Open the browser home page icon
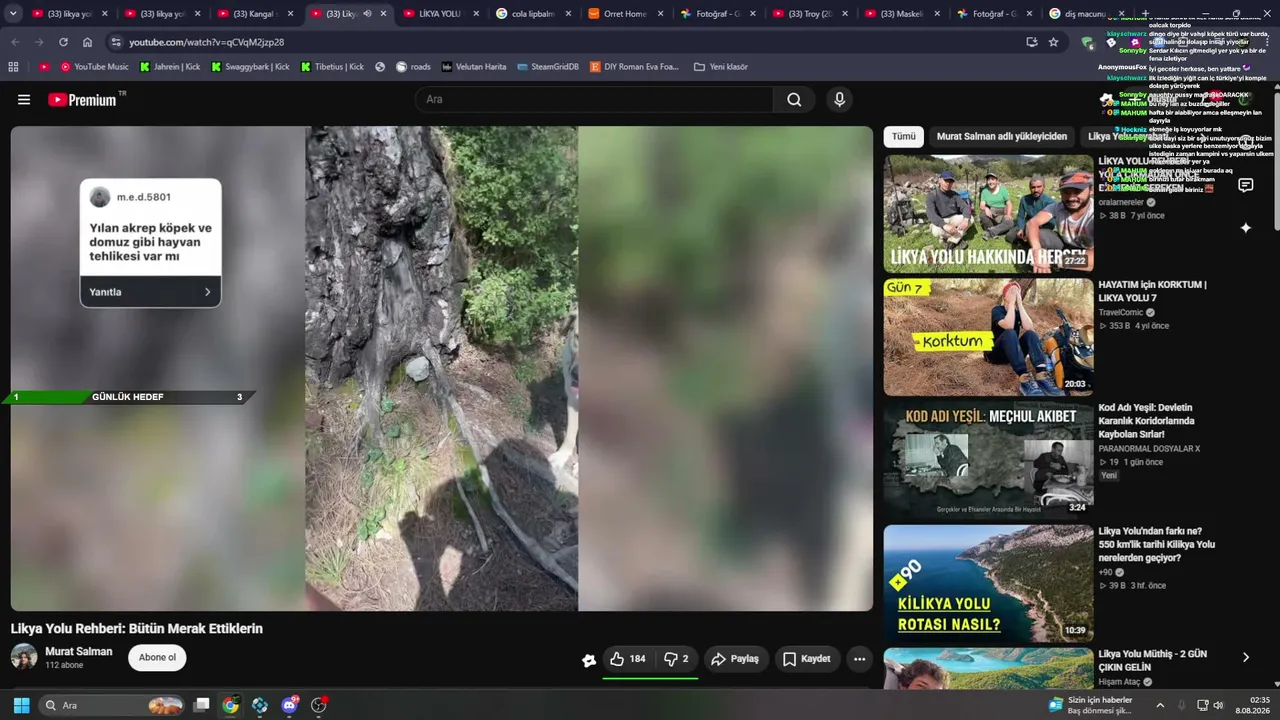The image size is (1280, 720). [87, 42]
